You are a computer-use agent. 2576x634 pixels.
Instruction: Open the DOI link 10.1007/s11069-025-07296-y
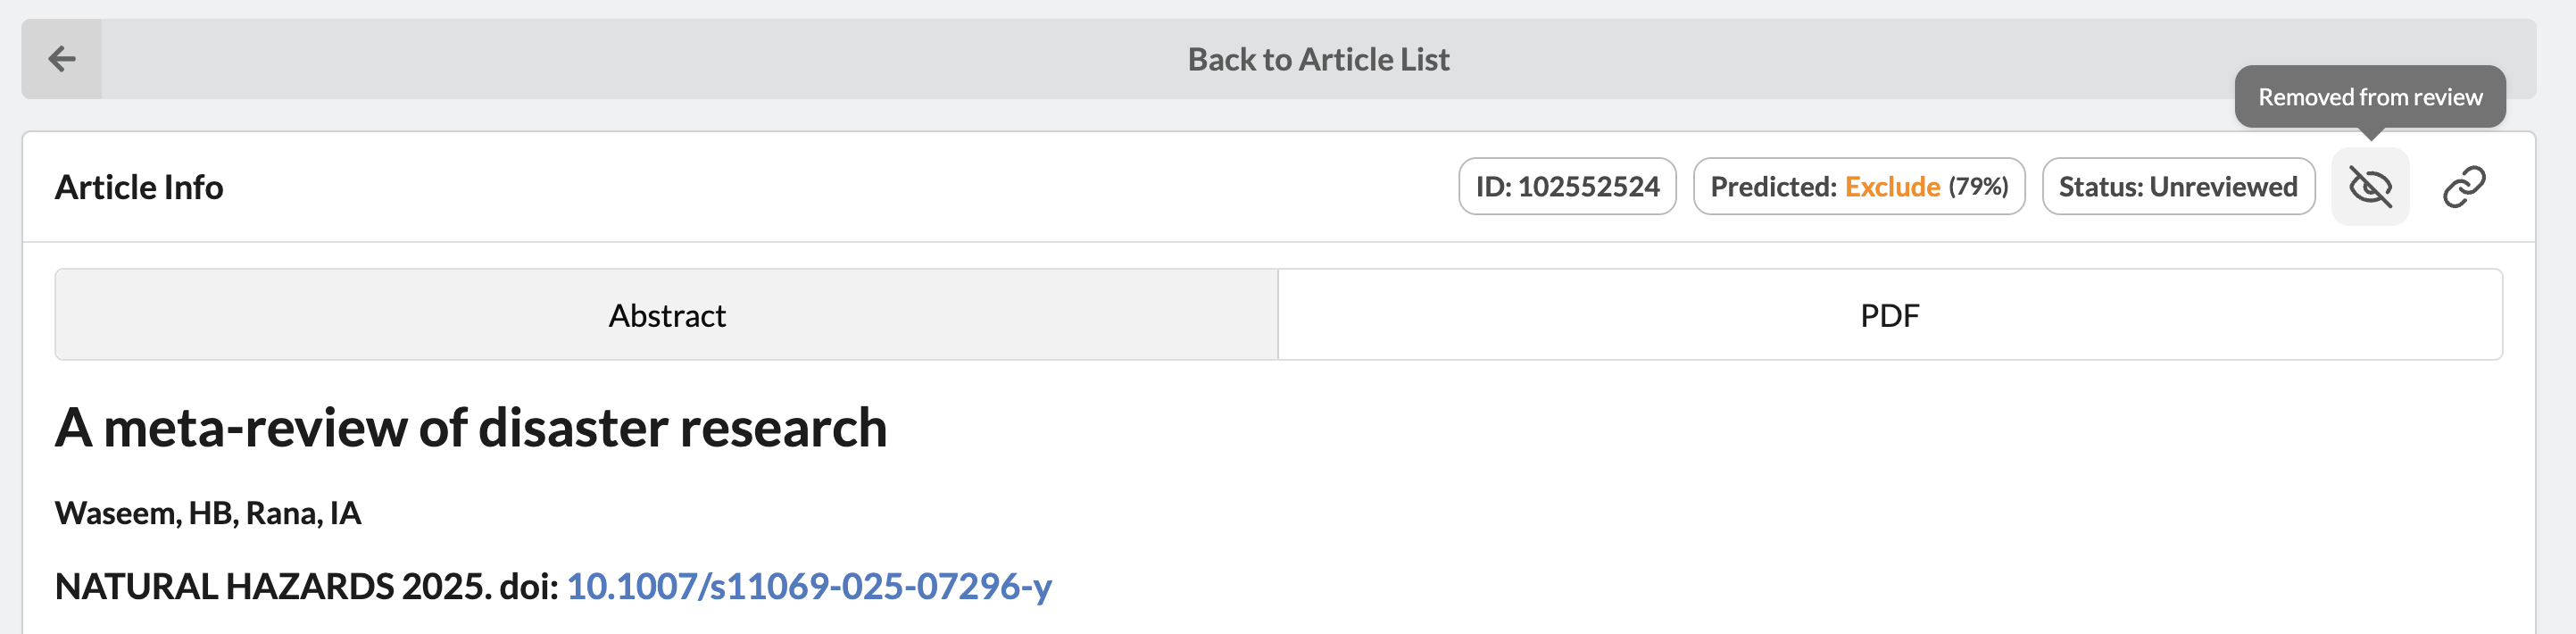tap(808, 586)
